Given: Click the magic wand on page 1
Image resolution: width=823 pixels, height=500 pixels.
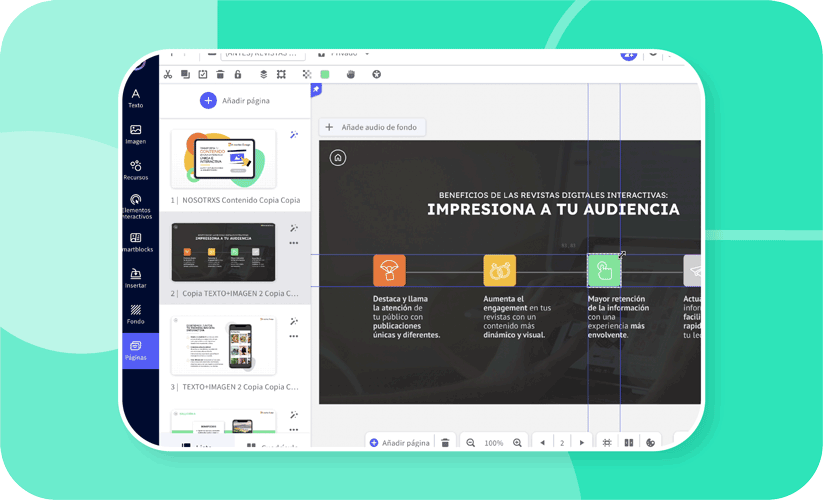Looking at the screenshot, I should click(x=294, y=135).
